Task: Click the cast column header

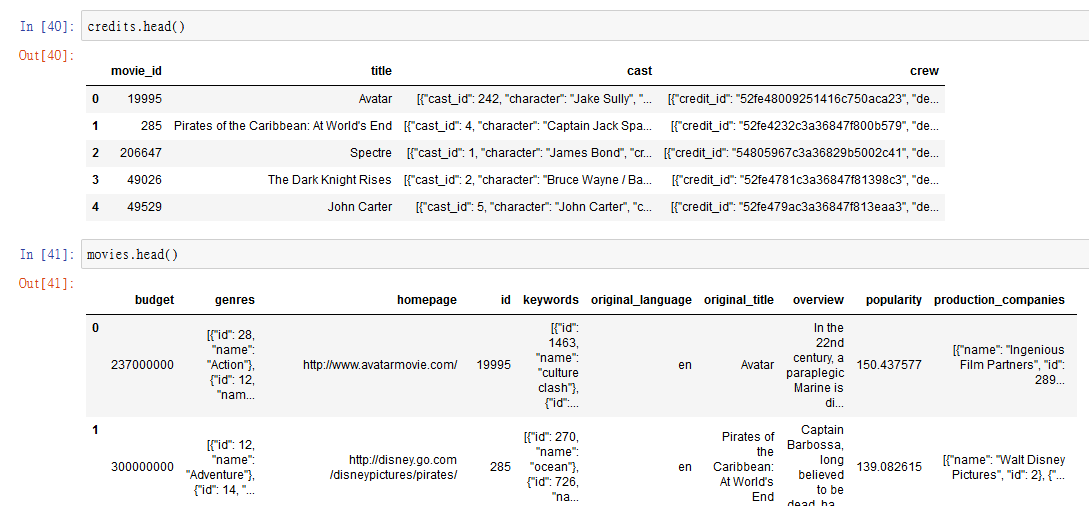Action: tap(639, 71)
